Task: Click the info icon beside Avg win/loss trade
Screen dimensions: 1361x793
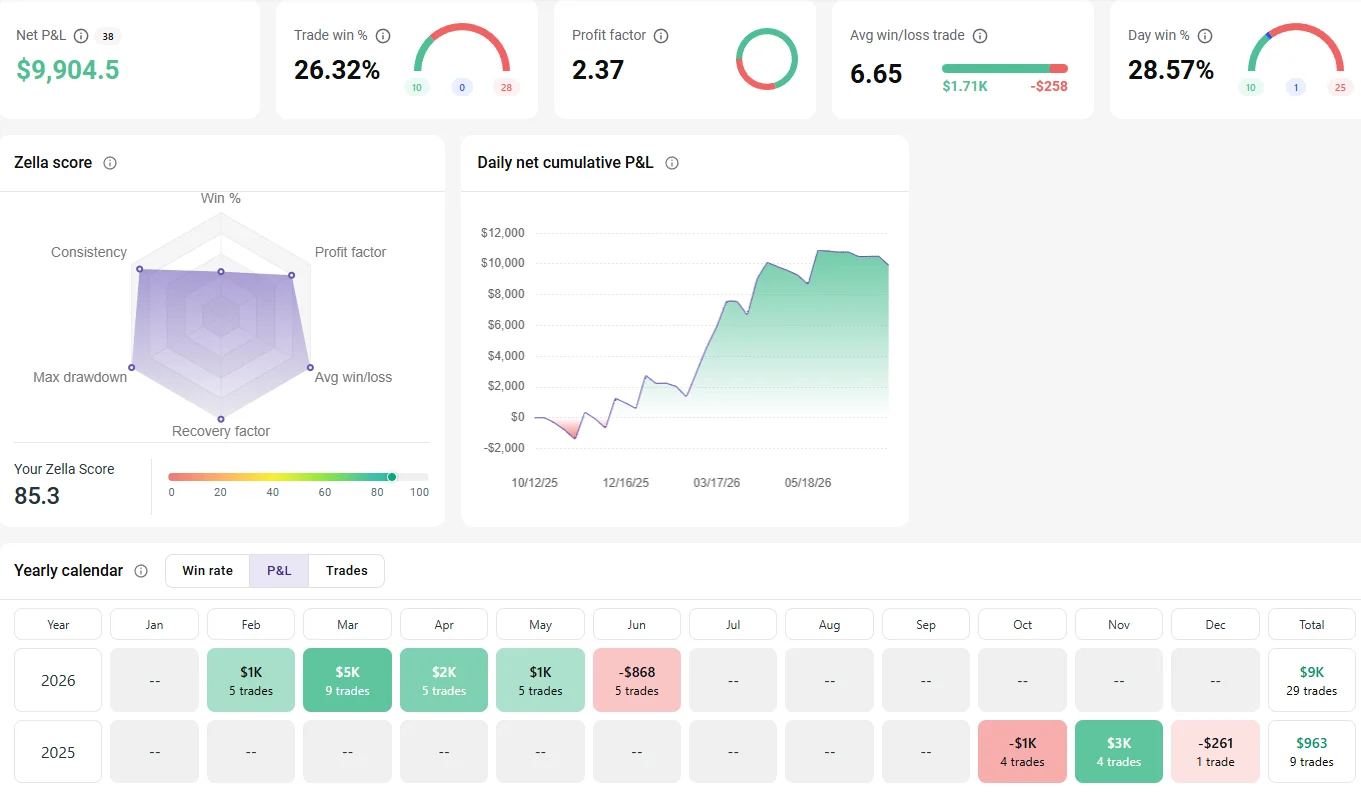Action: click(x=980, y=36)
